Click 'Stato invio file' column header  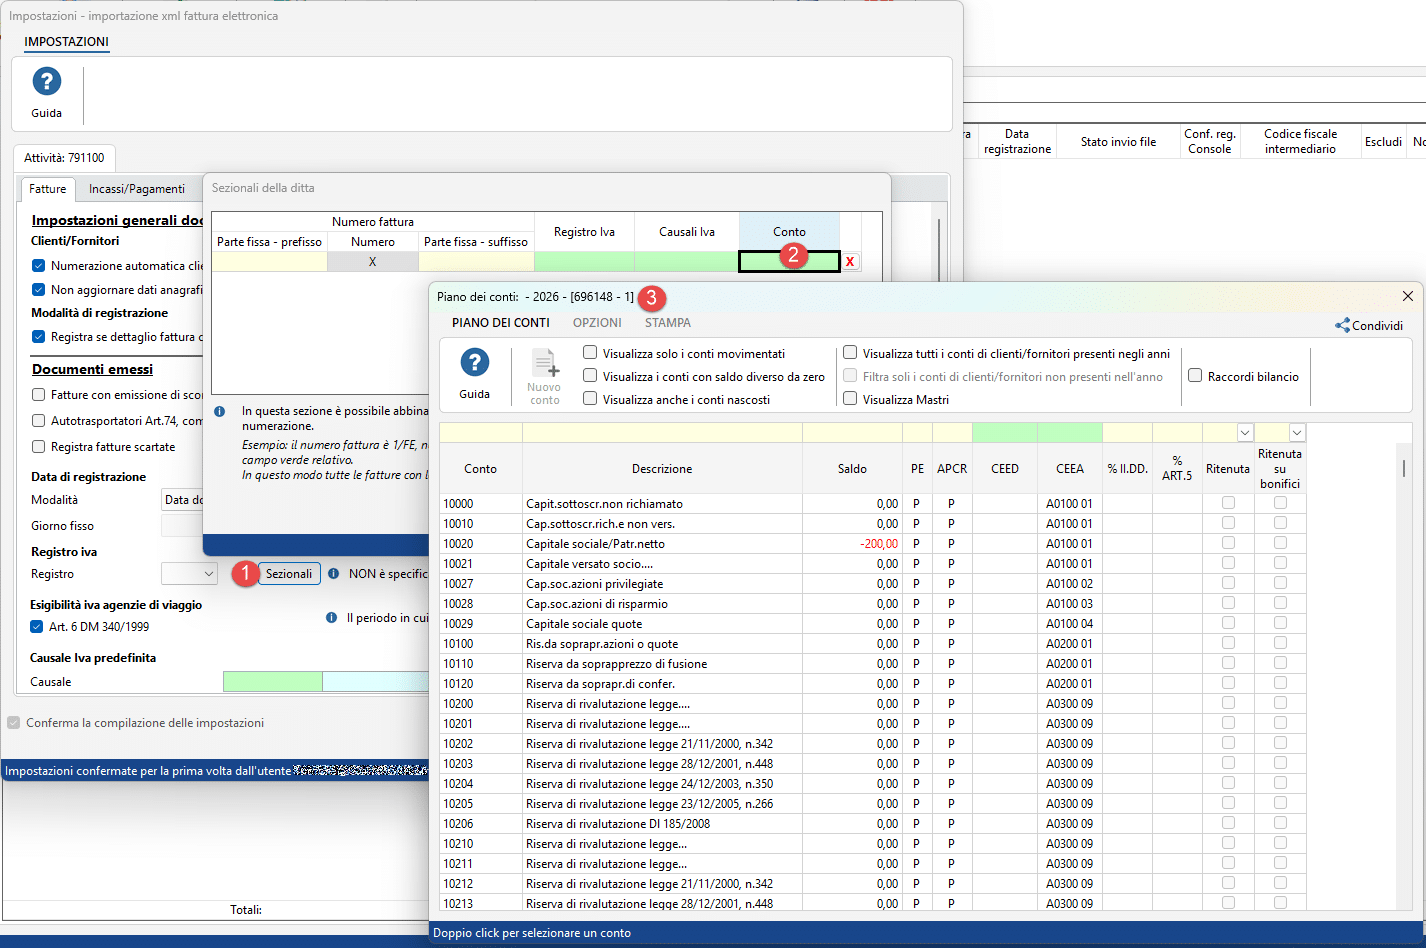1118,142
